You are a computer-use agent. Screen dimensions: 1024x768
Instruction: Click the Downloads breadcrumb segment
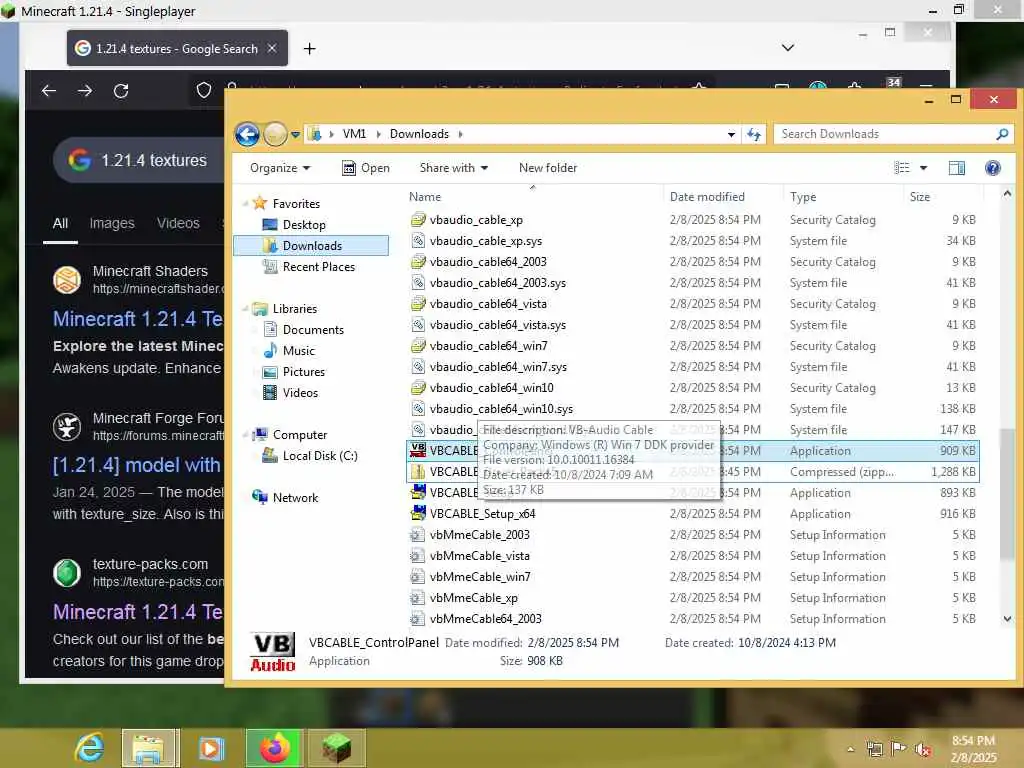(x=419, y=134)
